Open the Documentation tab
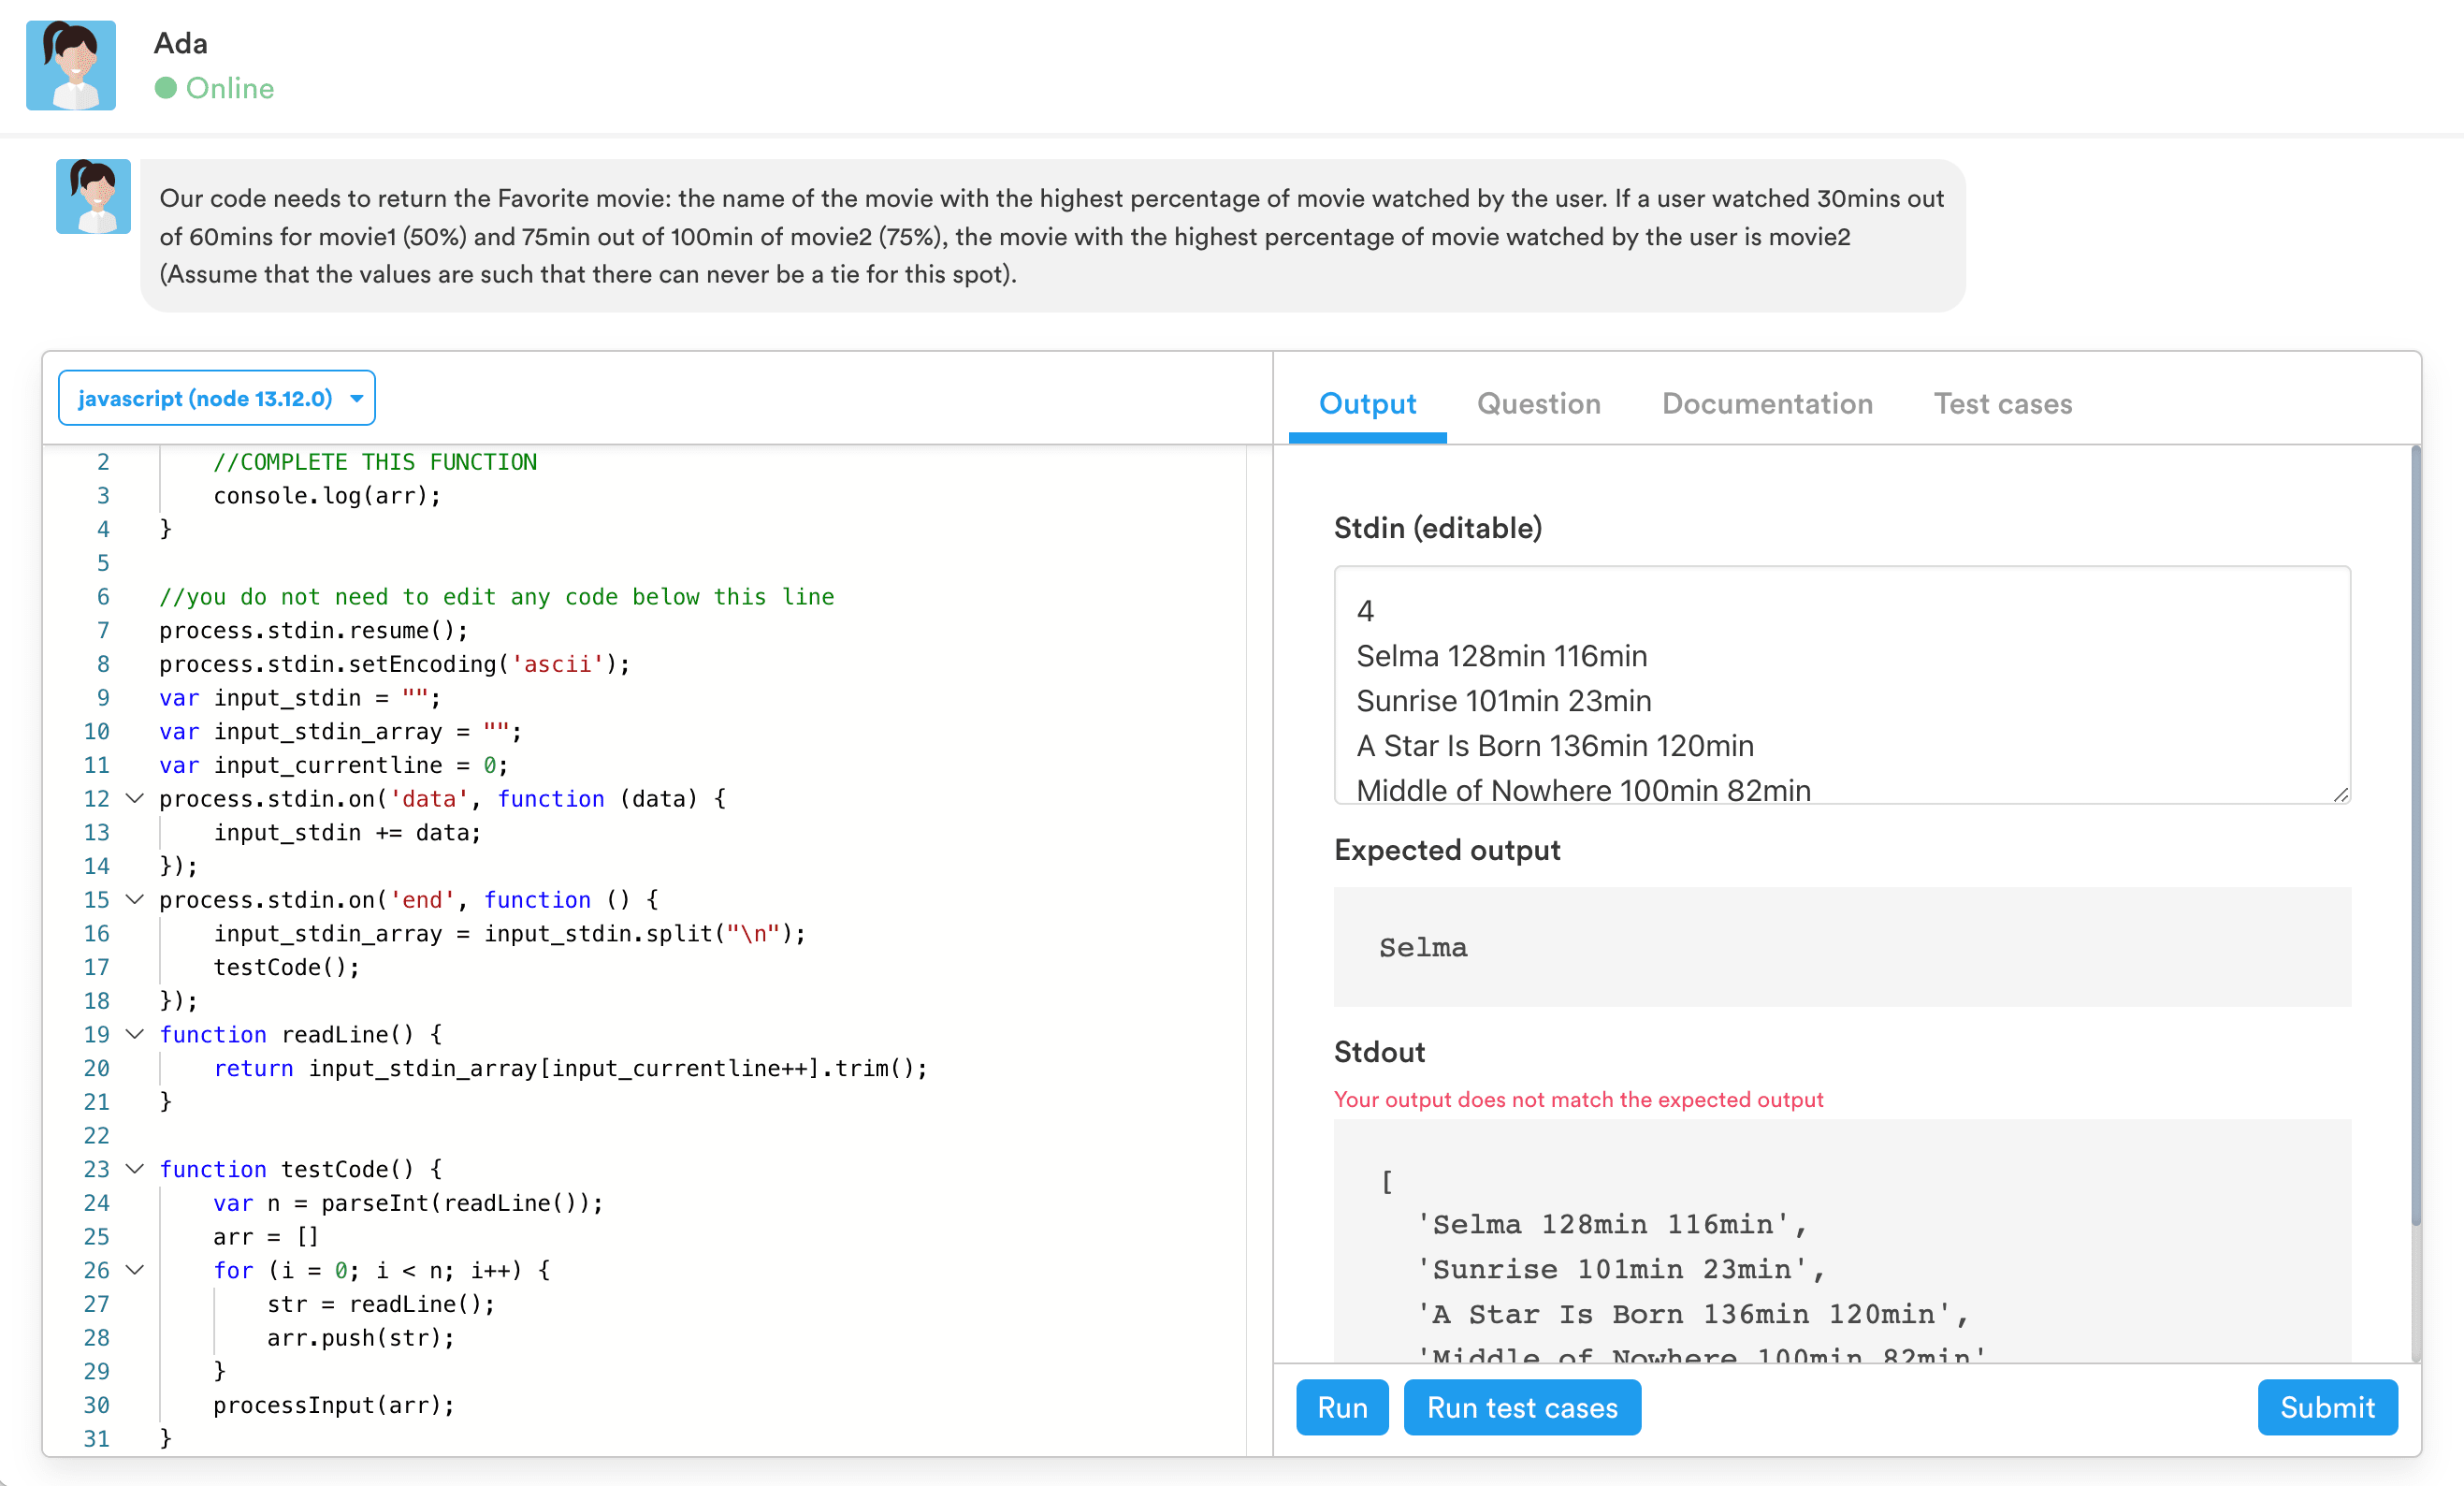Viewport: 2464px width, 1486px height. (x=1767, y=404)
